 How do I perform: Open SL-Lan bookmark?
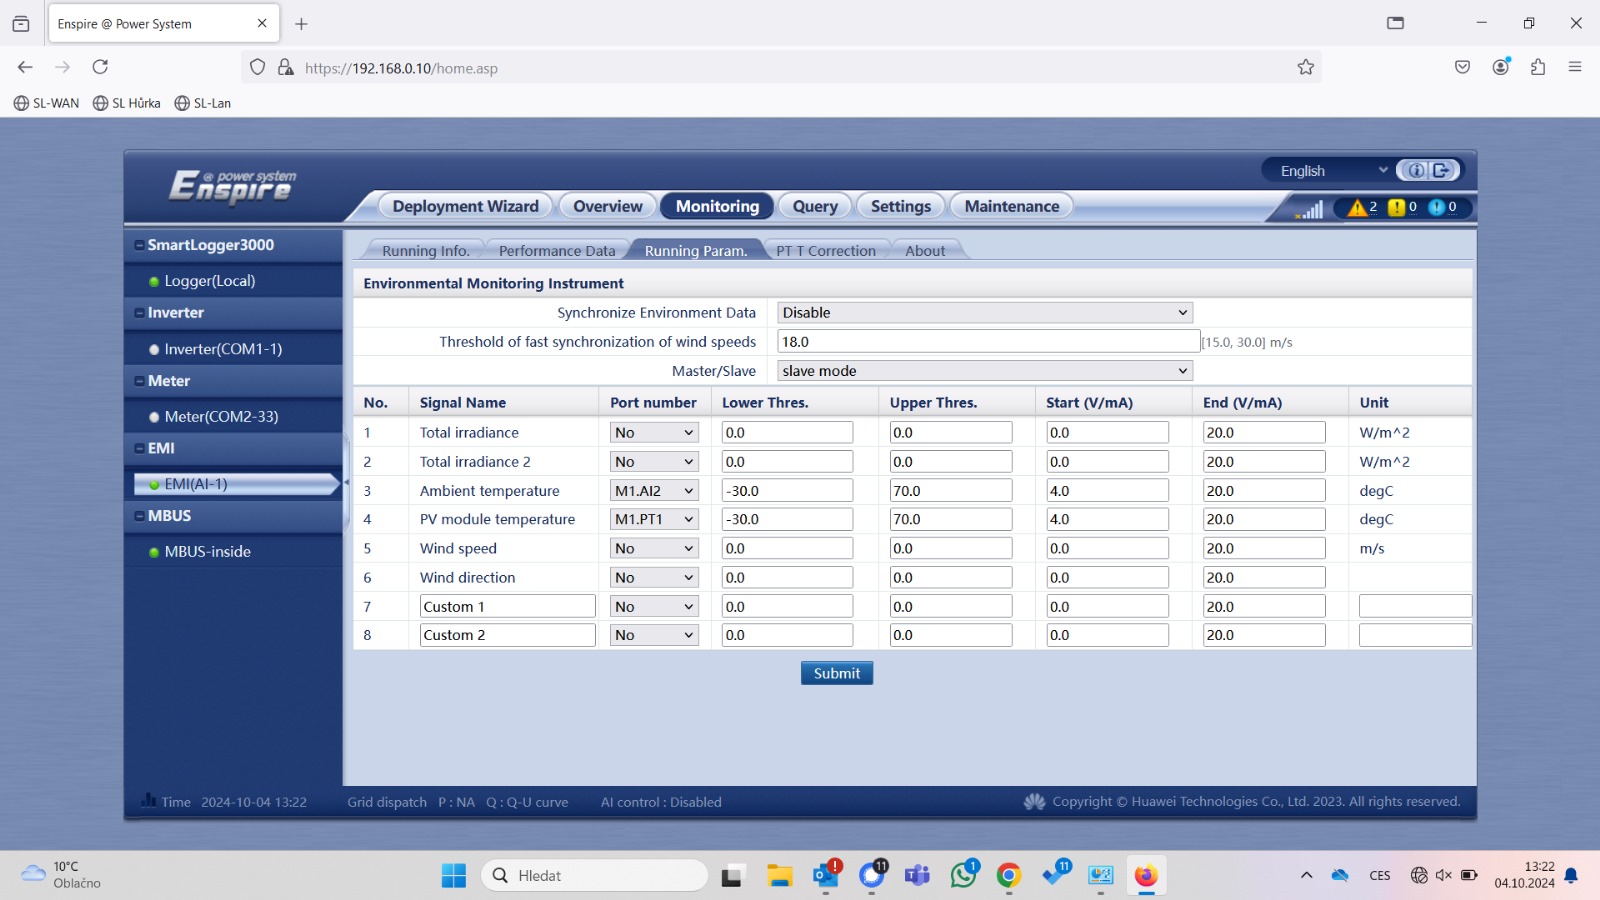203,103
